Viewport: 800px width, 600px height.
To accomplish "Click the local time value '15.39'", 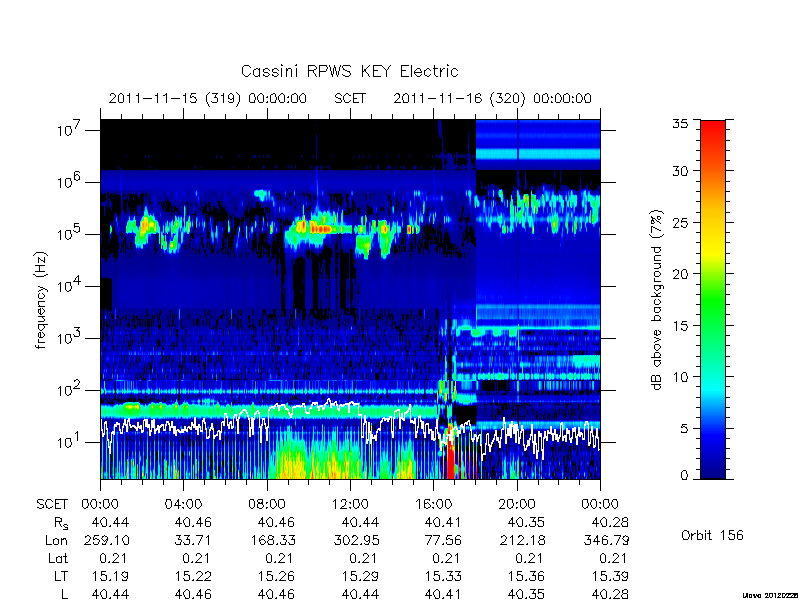I will [x=609, y=576].
